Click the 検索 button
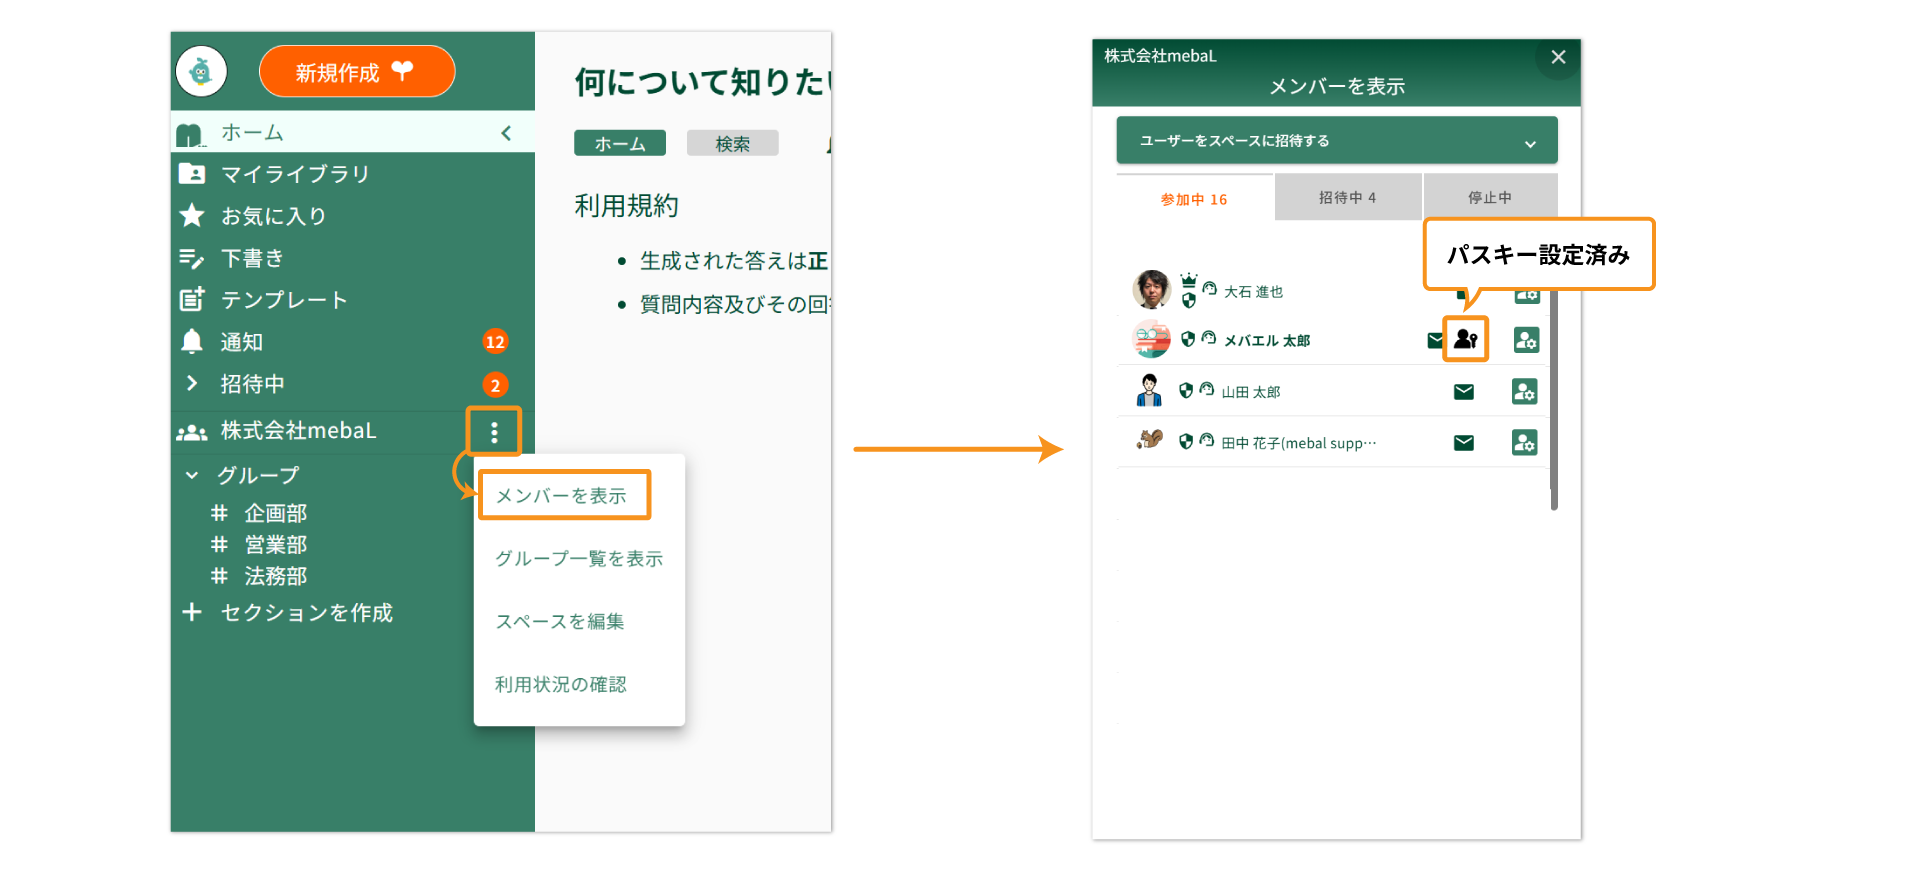The width and height of the screenshot is (1920, 877). (732, 144)
